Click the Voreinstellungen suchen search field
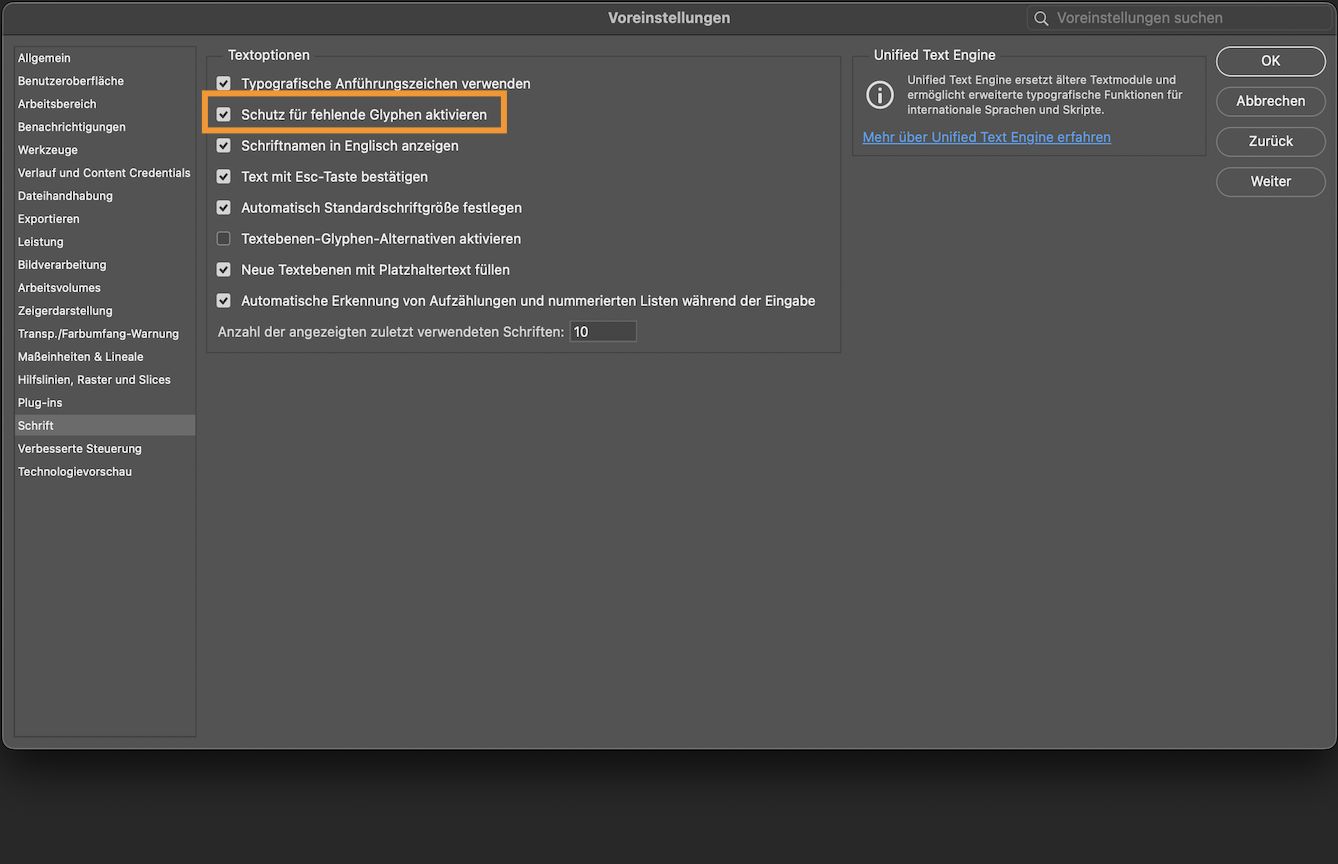 [1179, 18]
